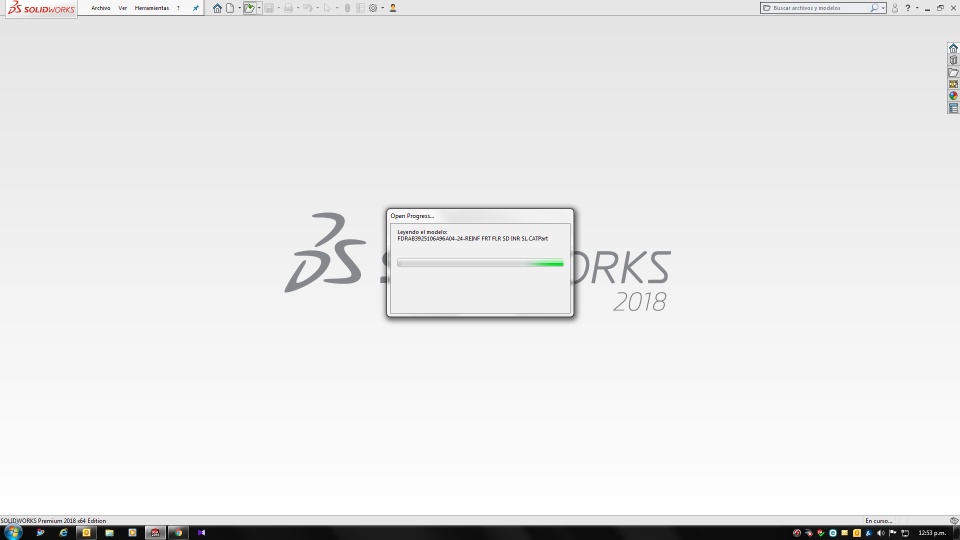The height and width of the screenshot is (540, 960).
Task: Click the Select cursor tool icon
Action: [327, 8]
